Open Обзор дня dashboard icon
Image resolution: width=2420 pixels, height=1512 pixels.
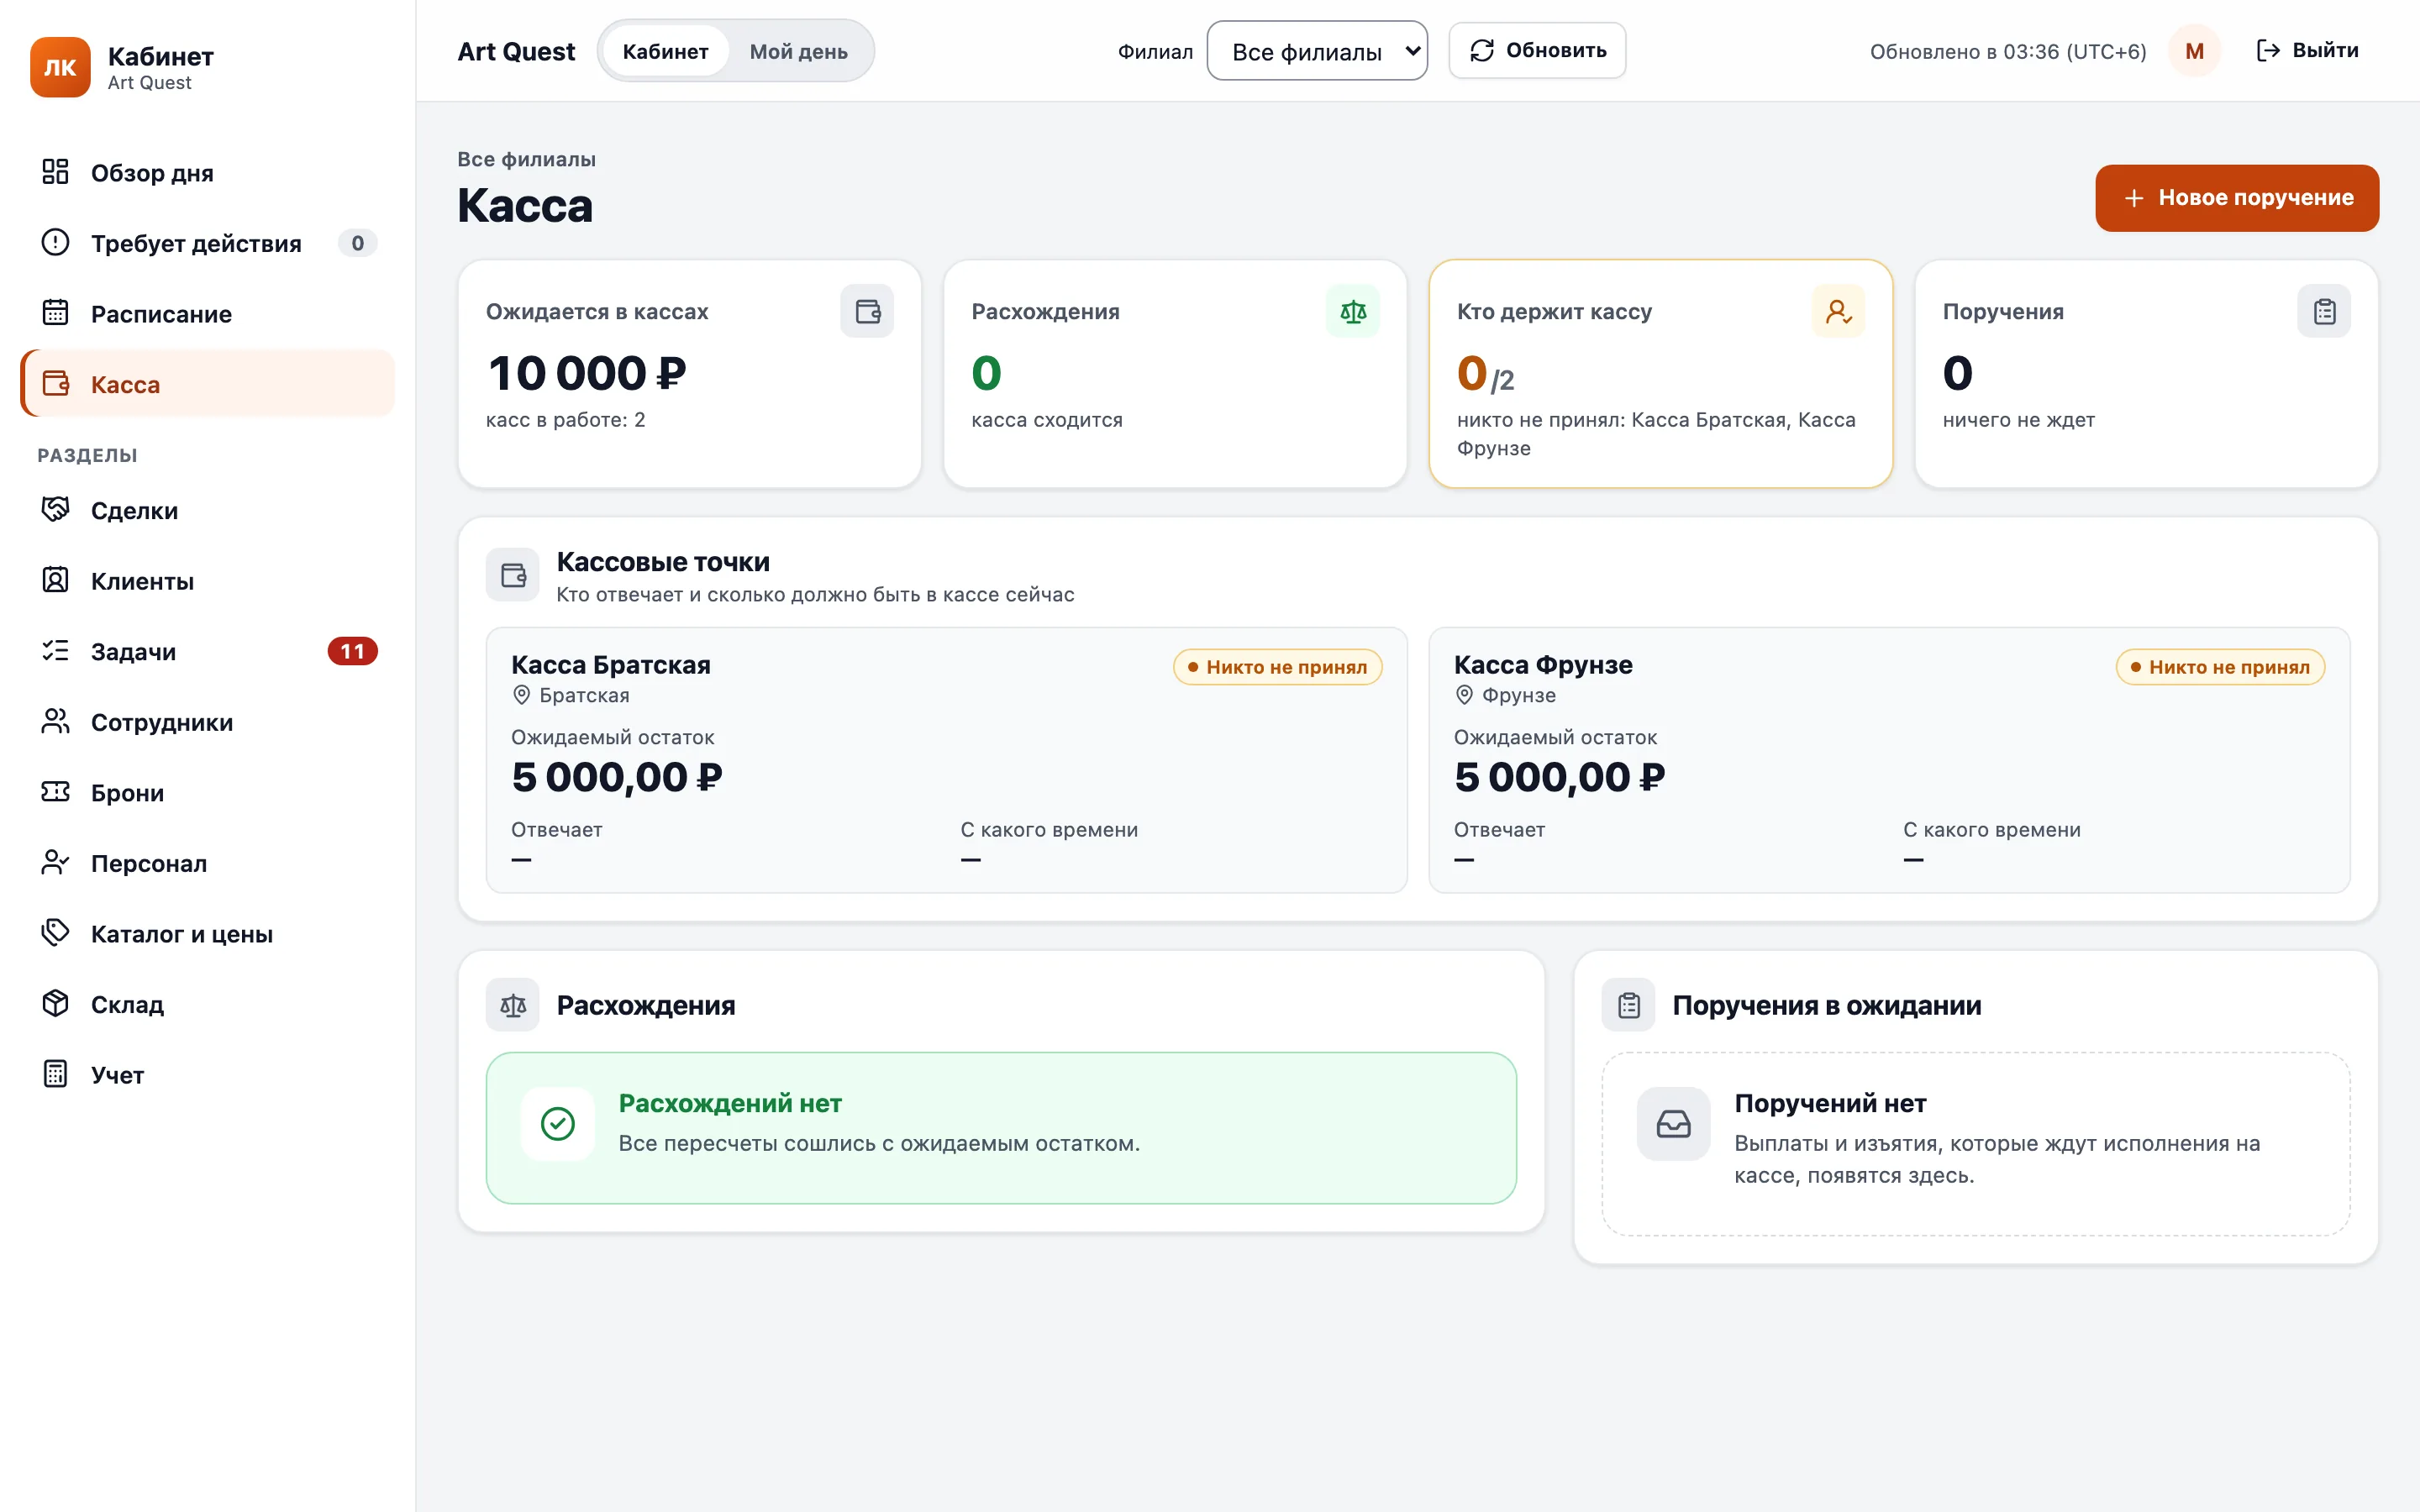(55, 172)
